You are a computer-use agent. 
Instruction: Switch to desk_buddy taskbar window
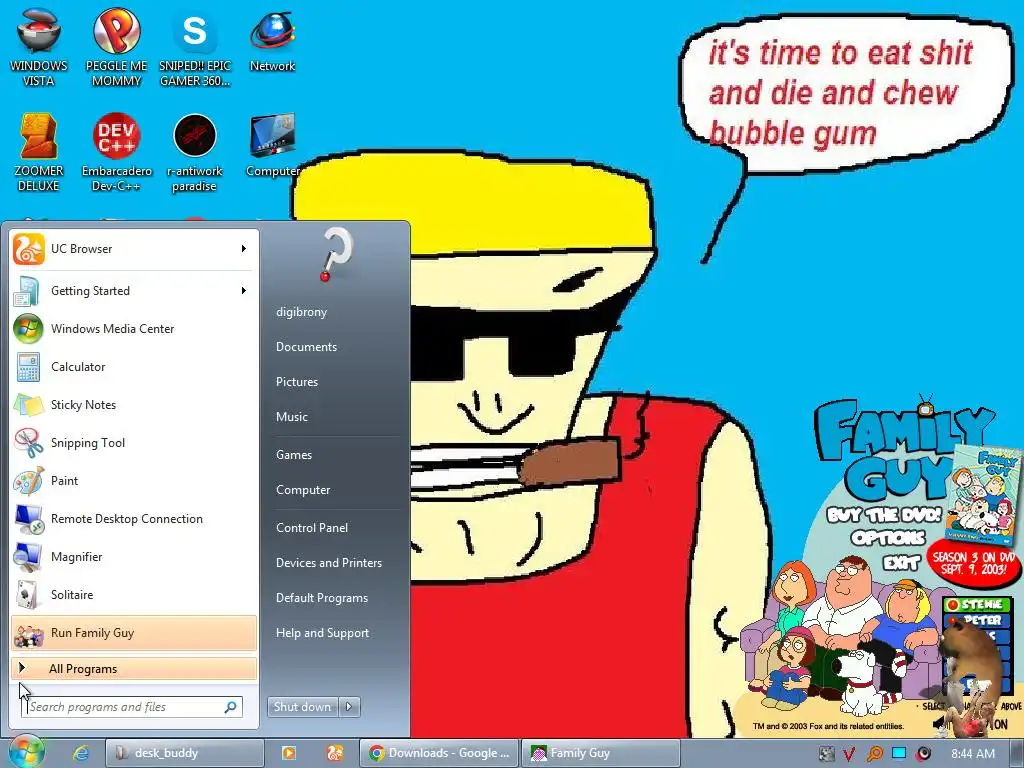point(185,753)
